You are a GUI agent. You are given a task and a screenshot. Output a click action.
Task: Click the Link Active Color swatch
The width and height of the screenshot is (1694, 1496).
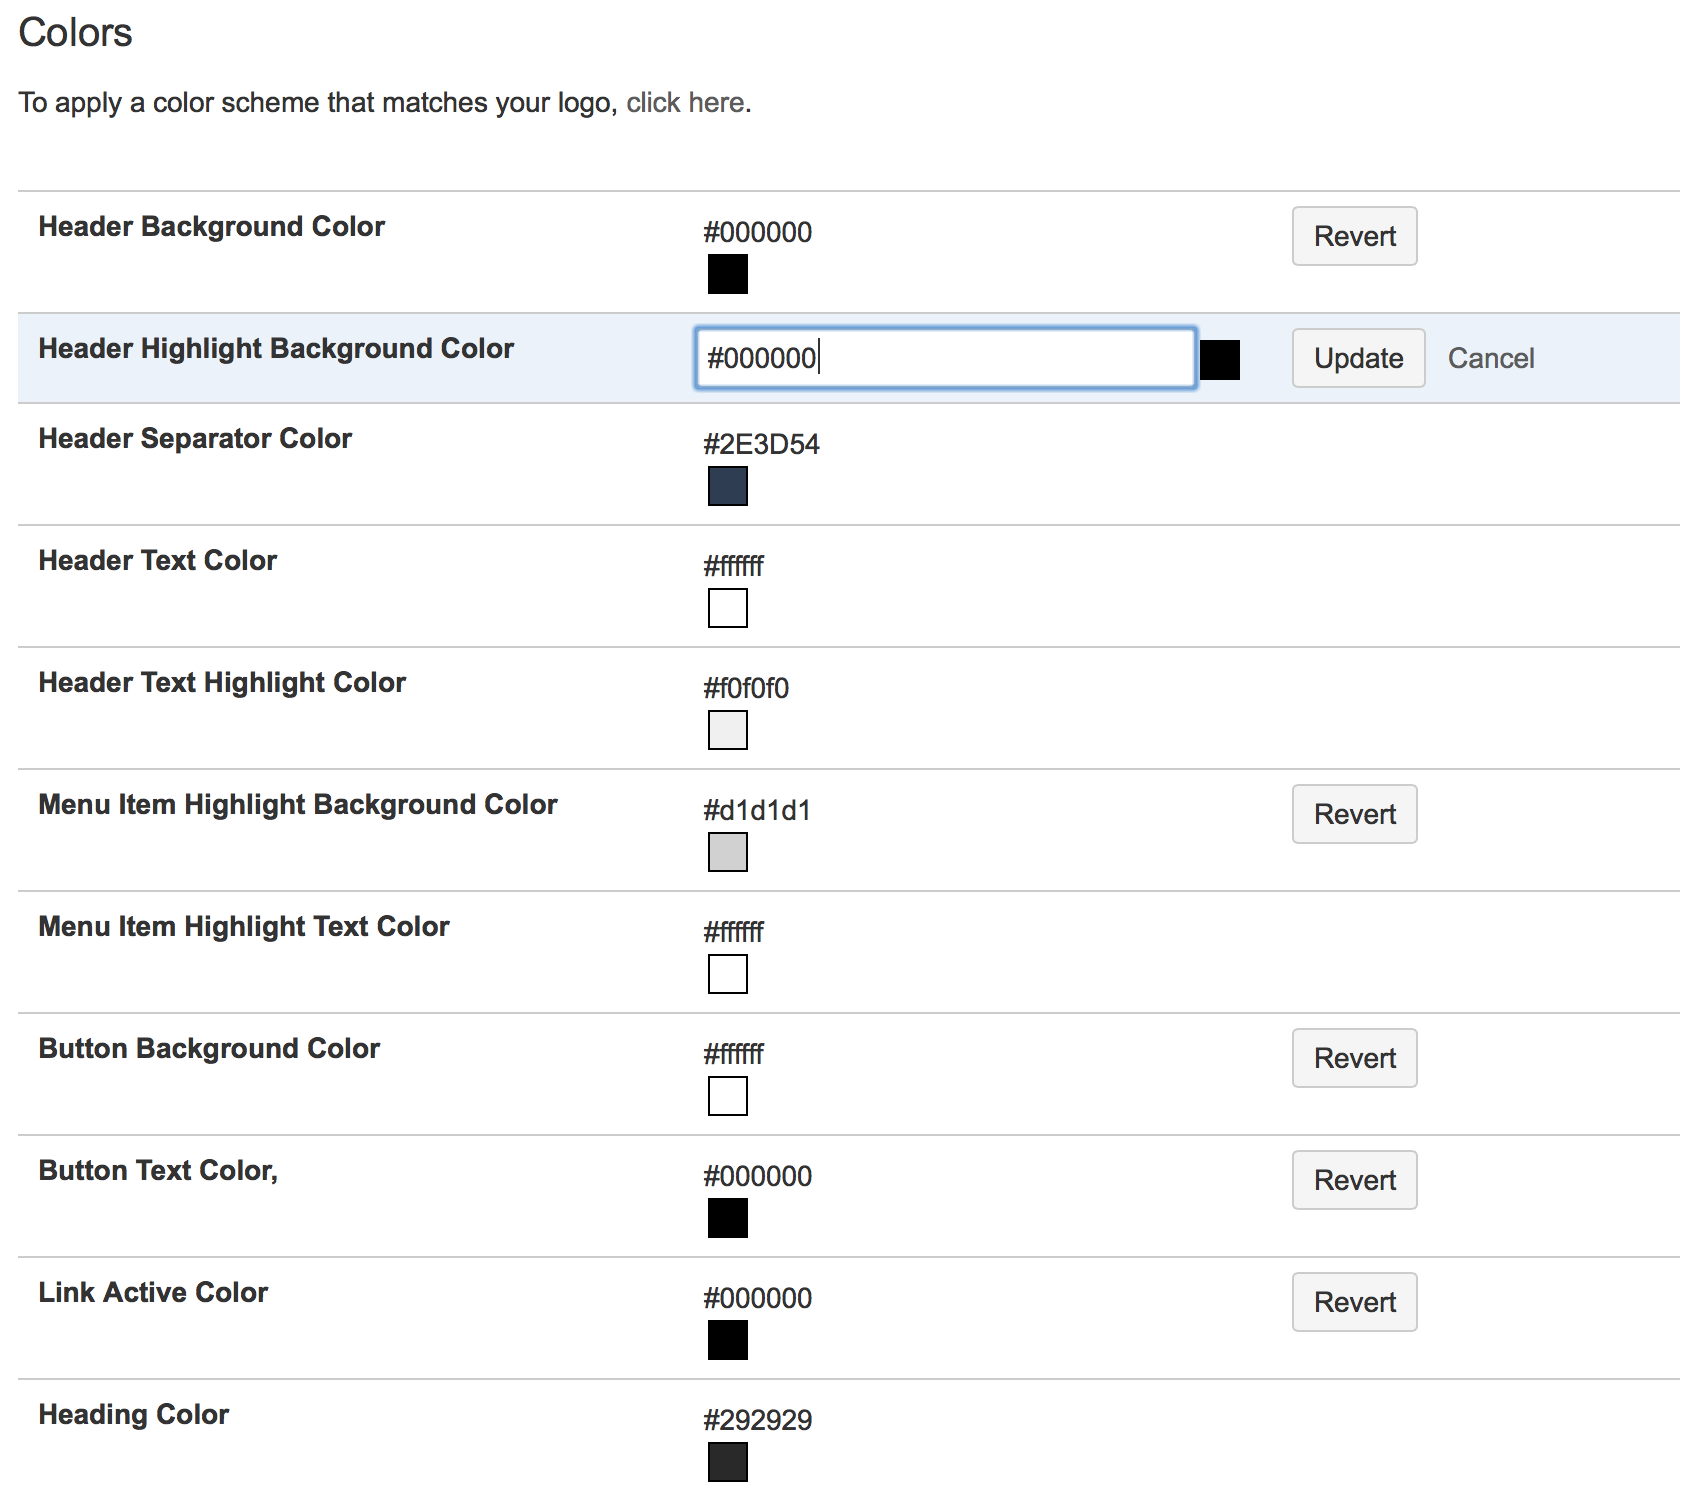coord(727,1340)
